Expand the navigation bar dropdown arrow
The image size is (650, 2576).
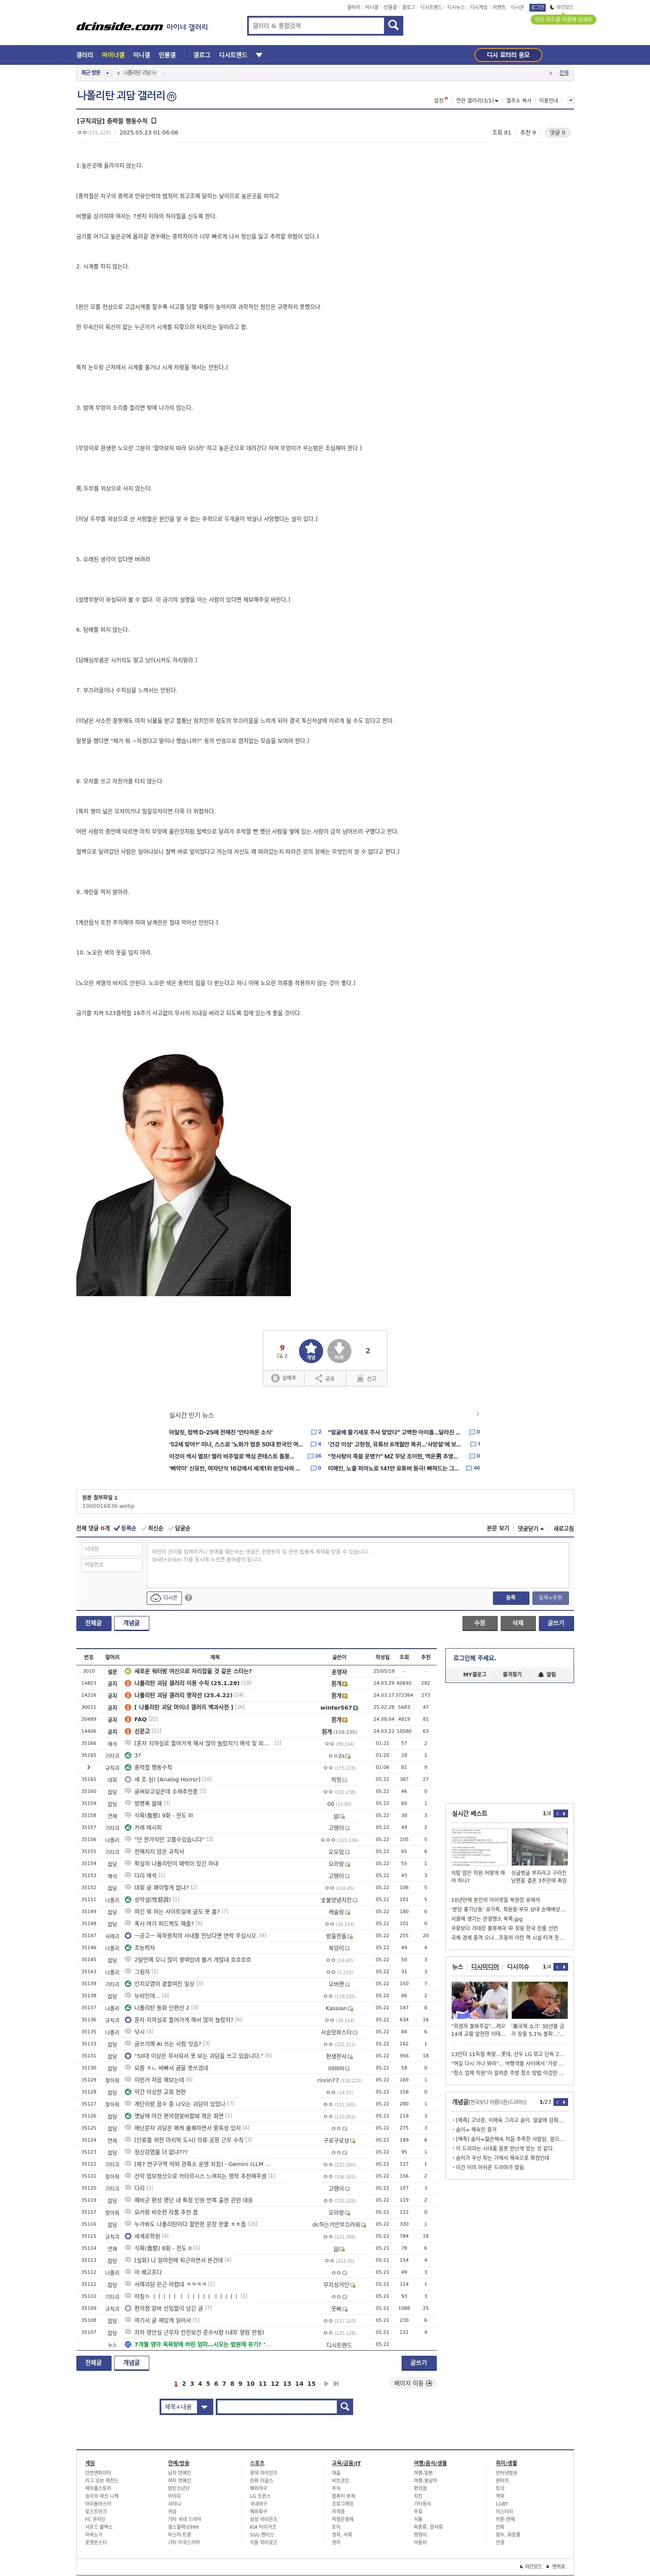259,55
